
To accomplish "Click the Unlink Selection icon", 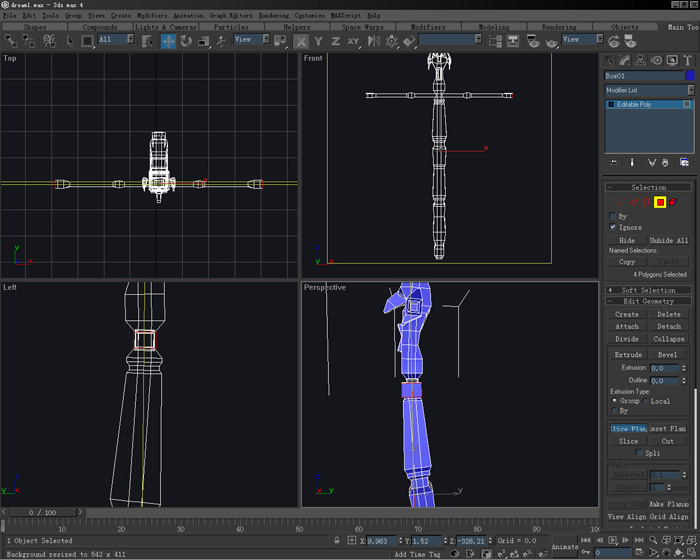I will click(29, 42).
